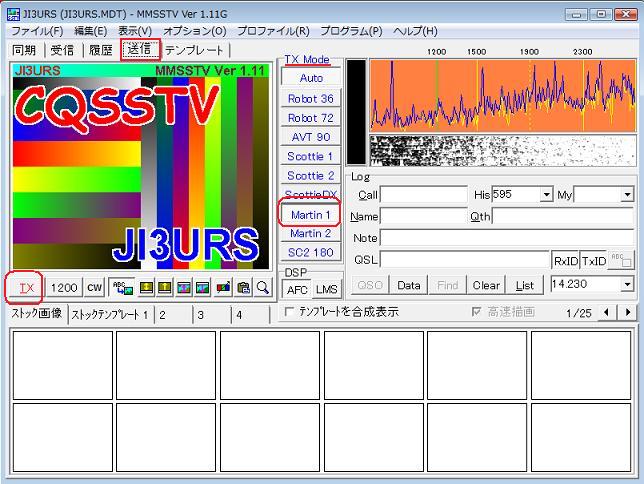Viewport: 644px width, 484px height.
Task: Select ストックテンプレート 1 tab
Action: click(110, 315)
